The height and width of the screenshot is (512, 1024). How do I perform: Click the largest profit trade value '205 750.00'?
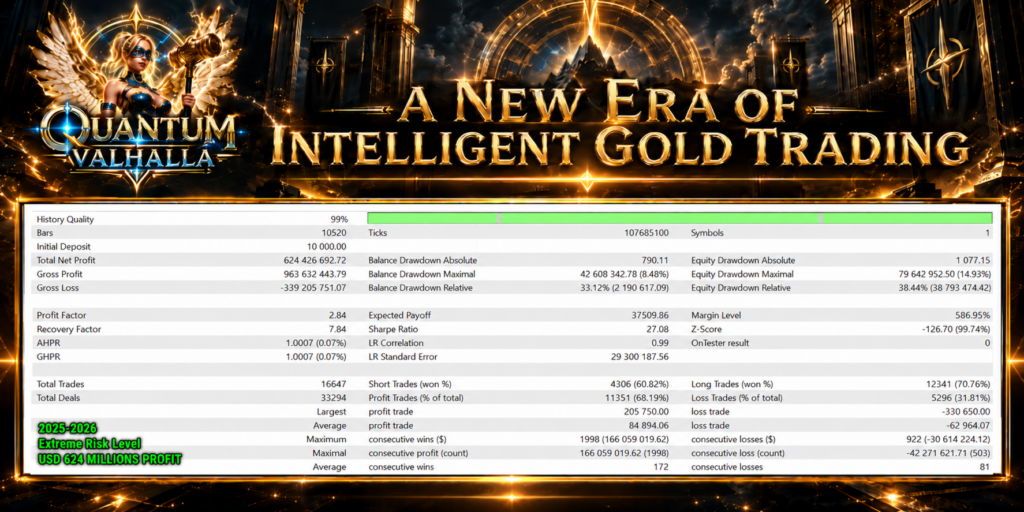(647, 411)
